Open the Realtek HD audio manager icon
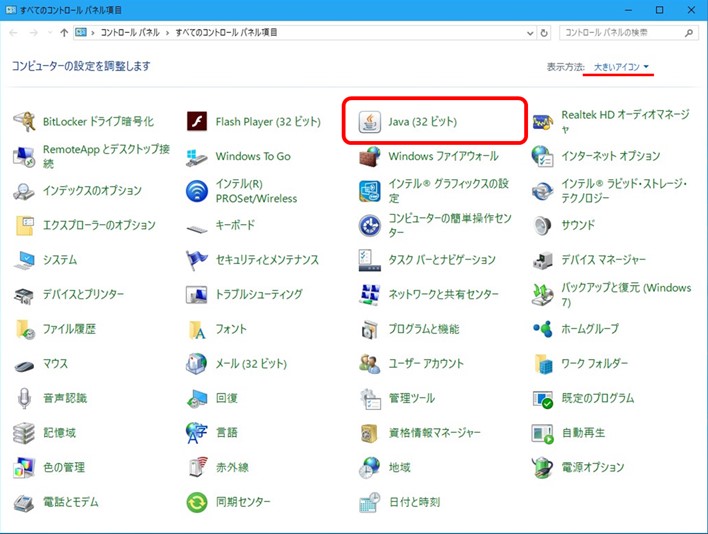Viewport: 708px width, 534px height. [543, 121]
